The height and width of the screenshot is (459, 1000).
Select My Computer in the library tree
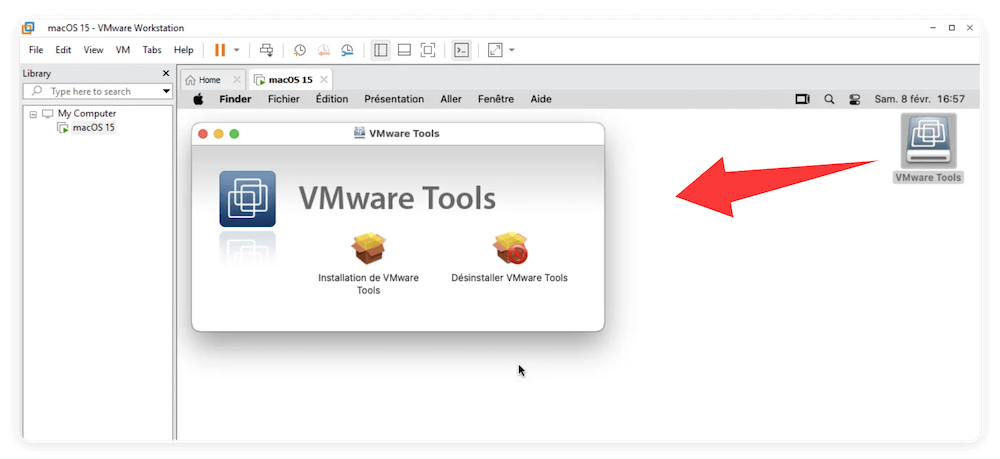87,113
